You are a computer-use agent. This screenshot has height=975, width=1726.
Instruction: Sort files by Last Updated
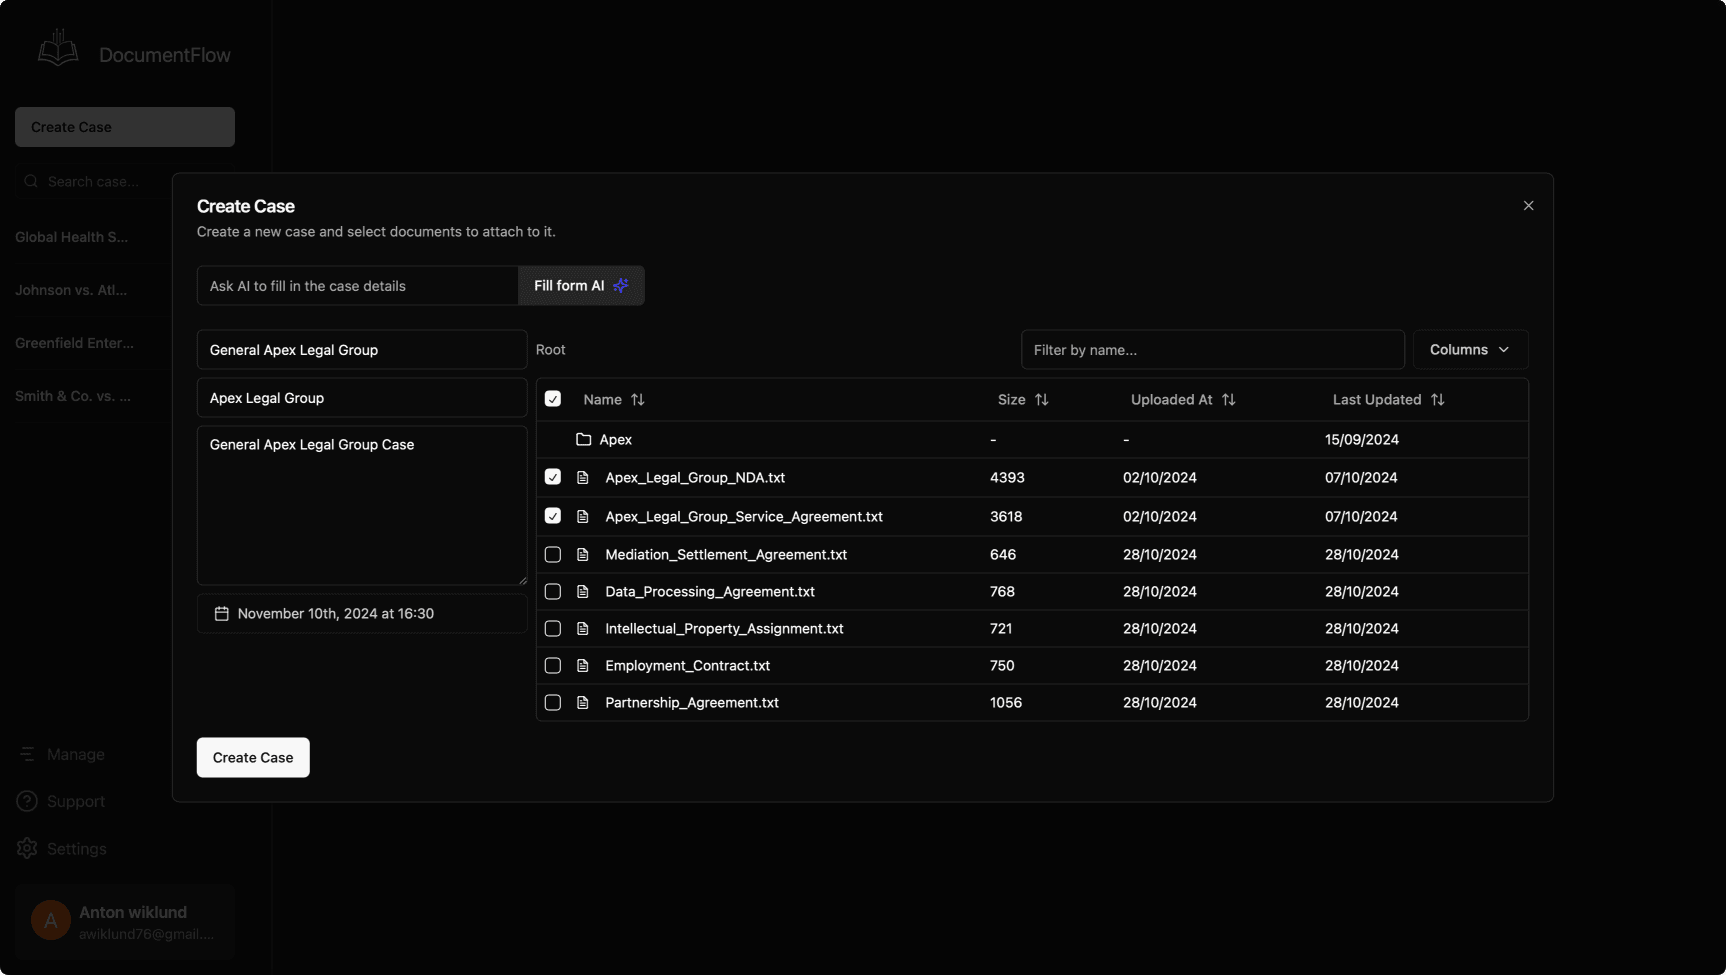tap(1438, 399)
